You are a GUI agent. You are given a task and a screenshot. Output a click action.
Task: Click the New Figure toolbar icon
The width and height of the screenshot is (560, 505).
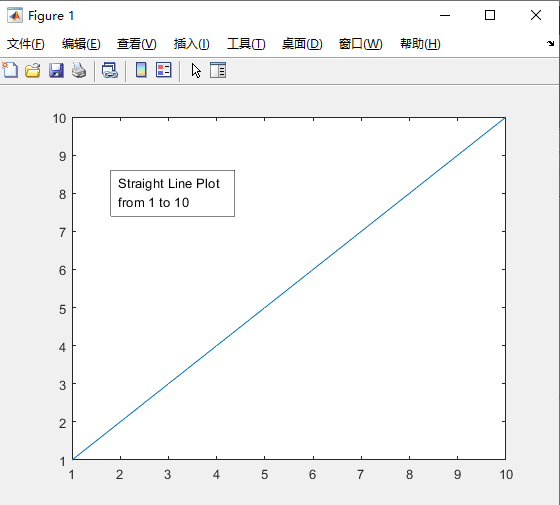pos(10,70)
